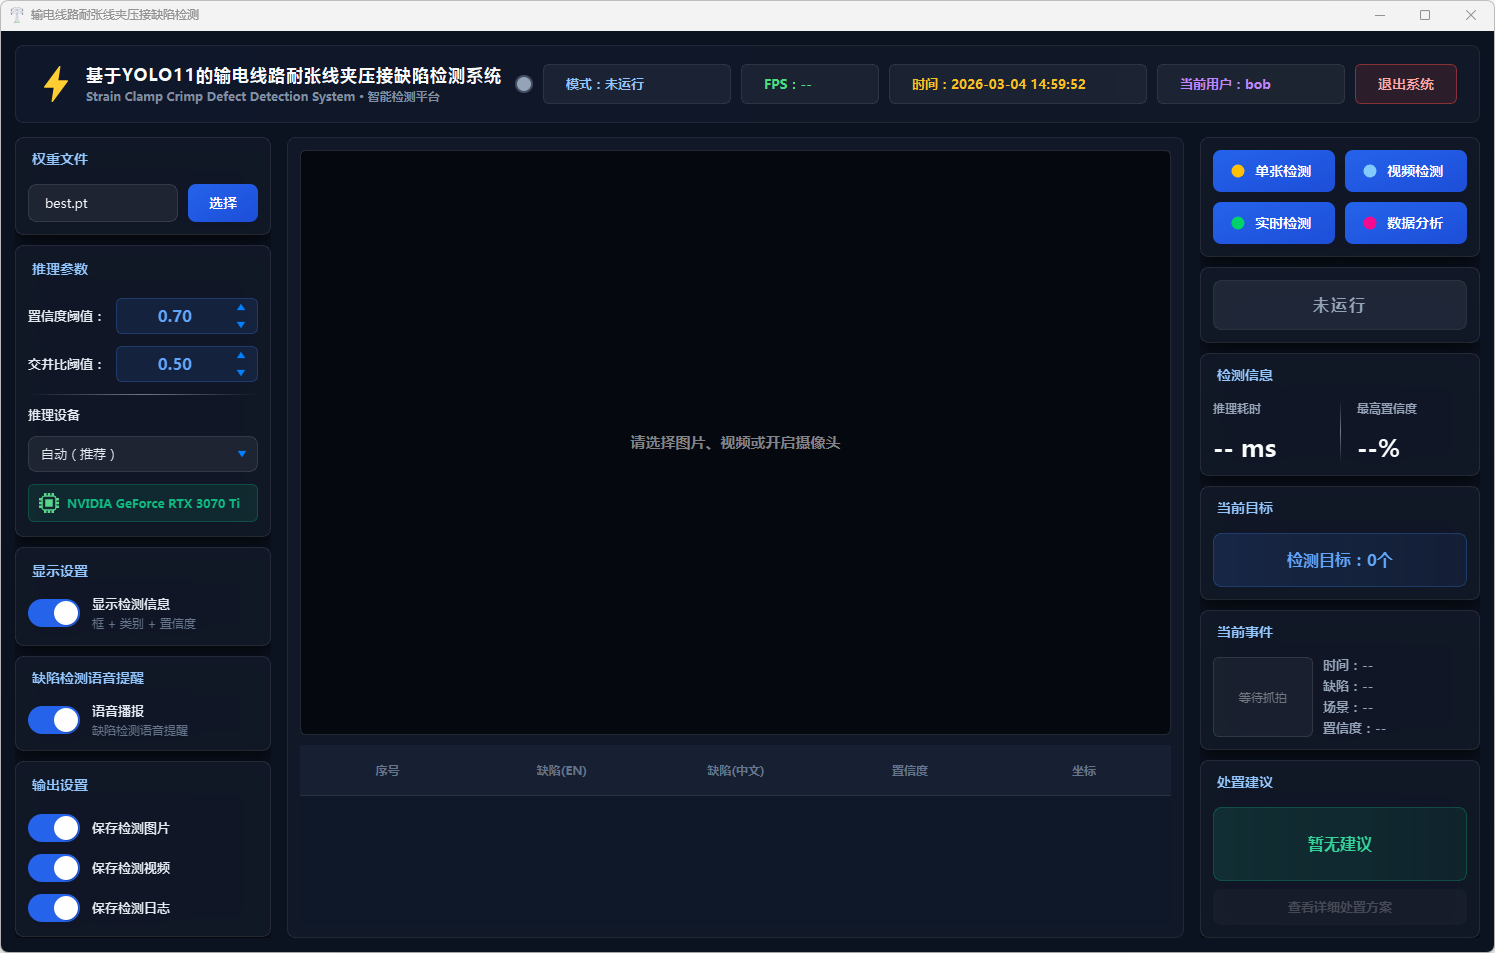The image size is (1495, 953).
Task: Click the 等待抓拍 snapshot thumbnail
Action: (x=1262, y=697)
